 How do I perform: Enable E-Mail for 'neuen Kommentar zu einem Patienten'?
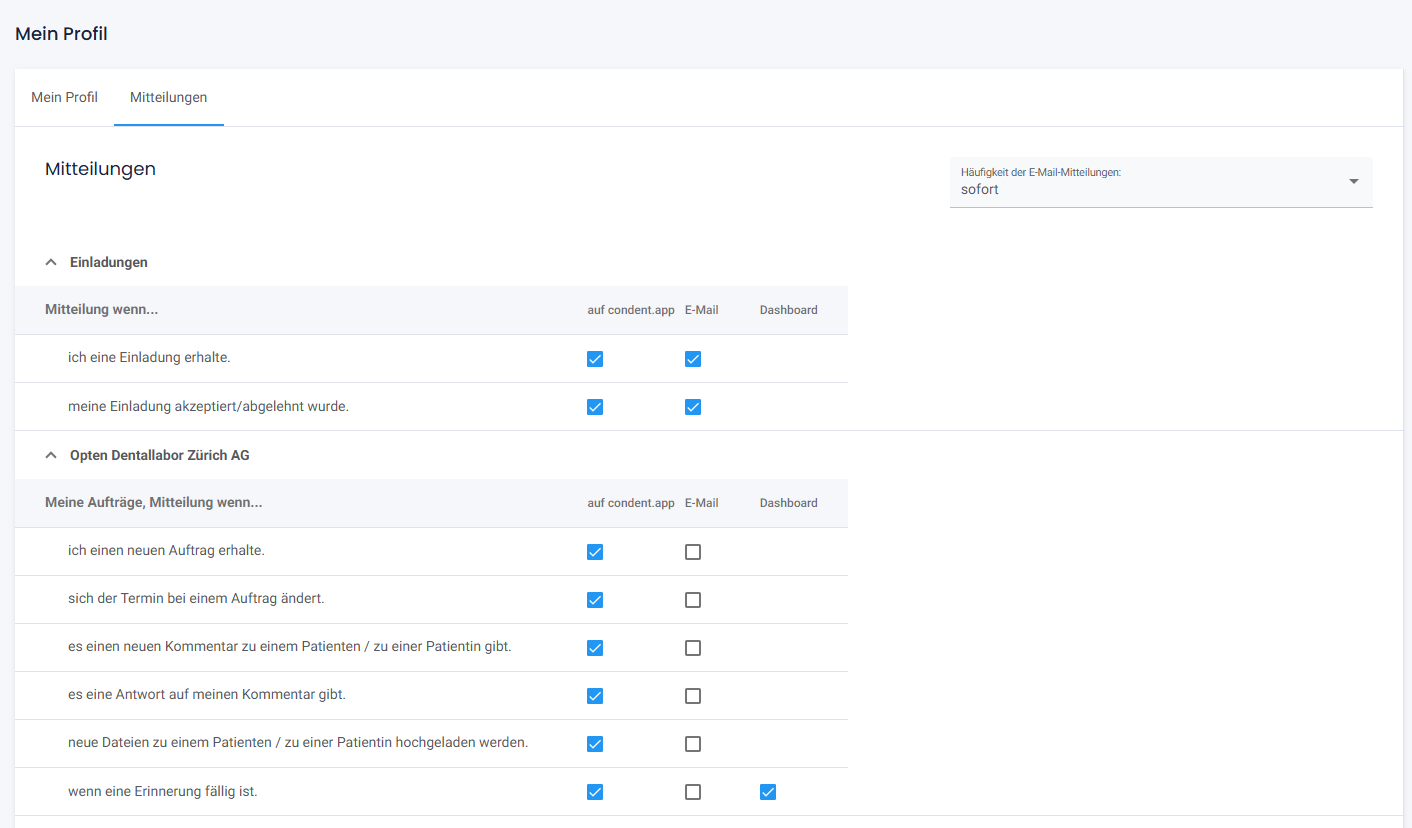tap(693, 648)
